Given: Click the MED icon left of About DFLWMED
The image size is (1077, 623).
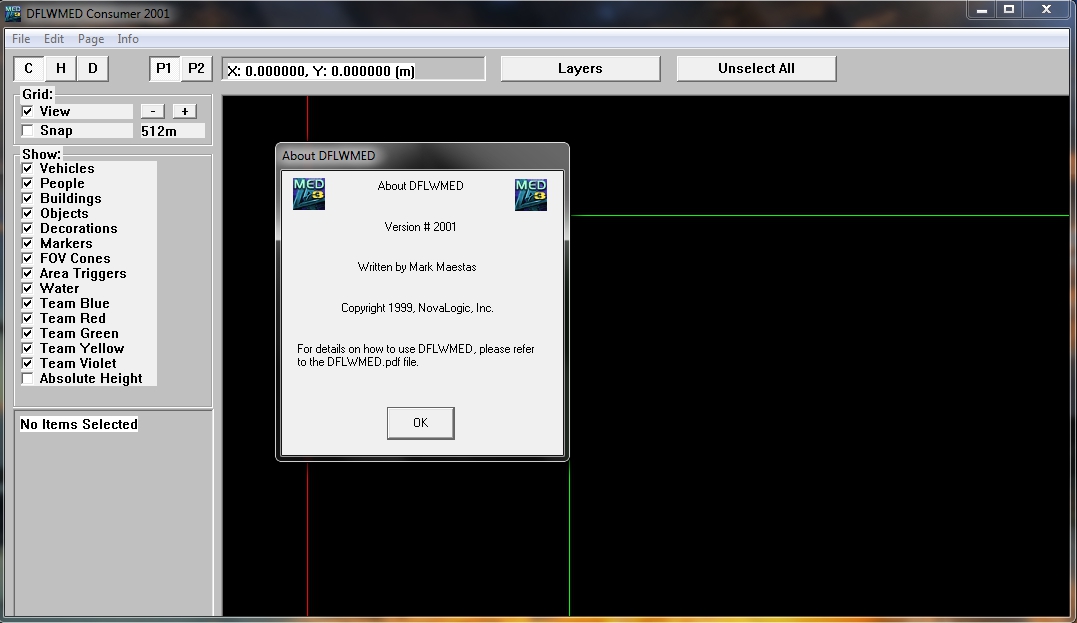Looking at the screenshot, I should tap(308, 194).
